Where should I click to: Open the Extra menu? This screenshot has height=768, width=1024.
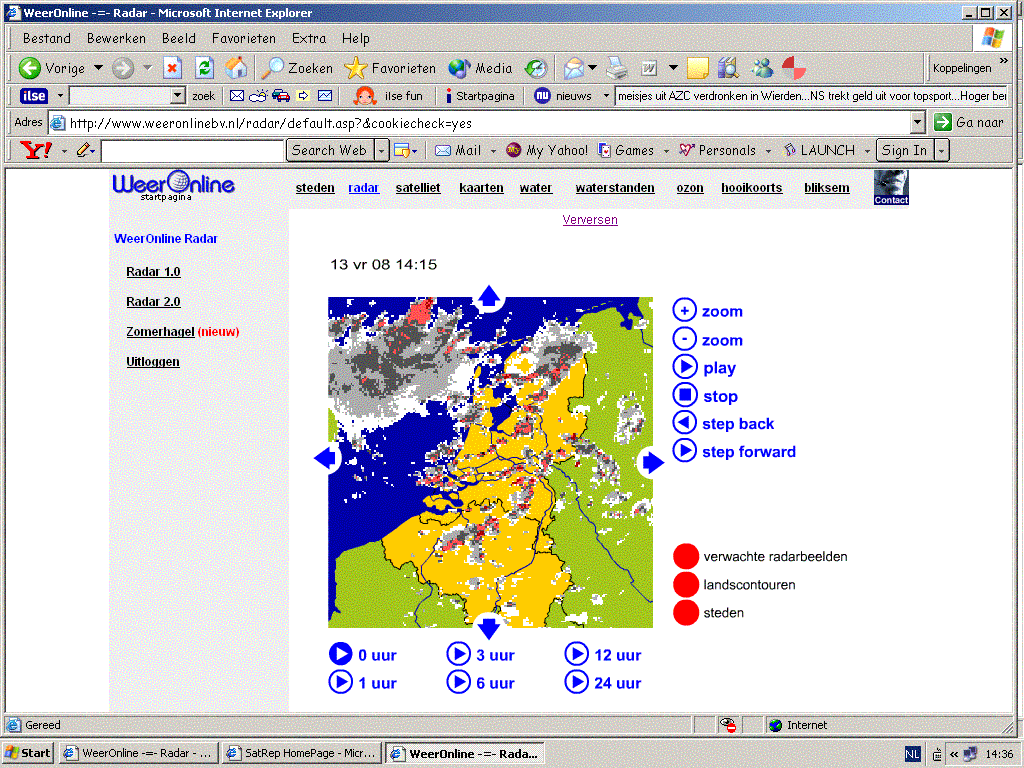pos(309,39)
